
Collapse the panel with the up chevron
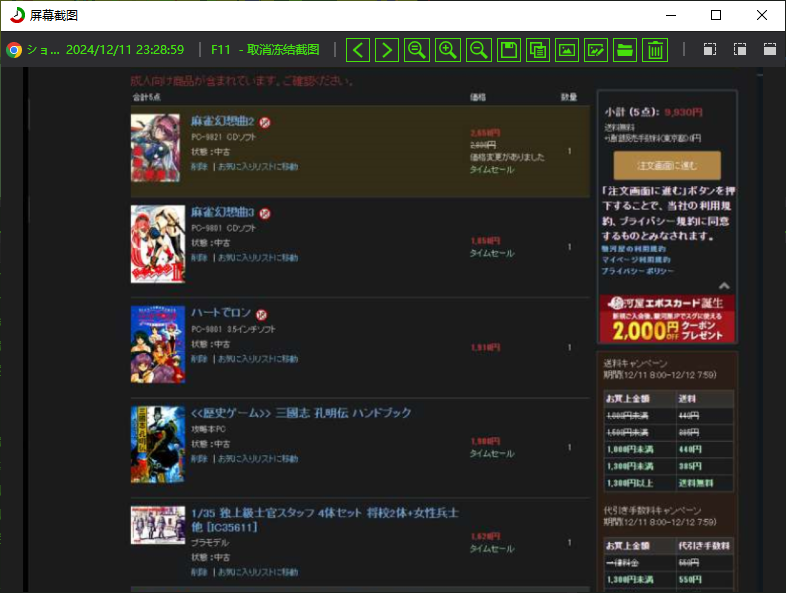(724, 286)
